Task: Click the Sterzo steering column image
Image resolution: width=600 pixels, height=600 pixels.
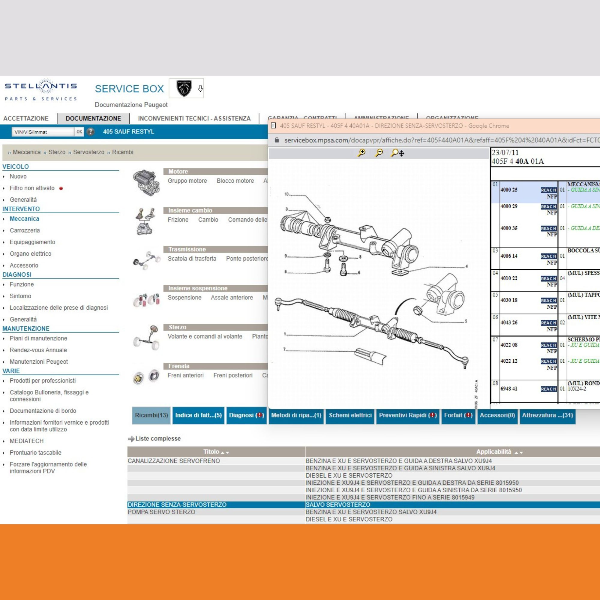Action: [147, 338]
